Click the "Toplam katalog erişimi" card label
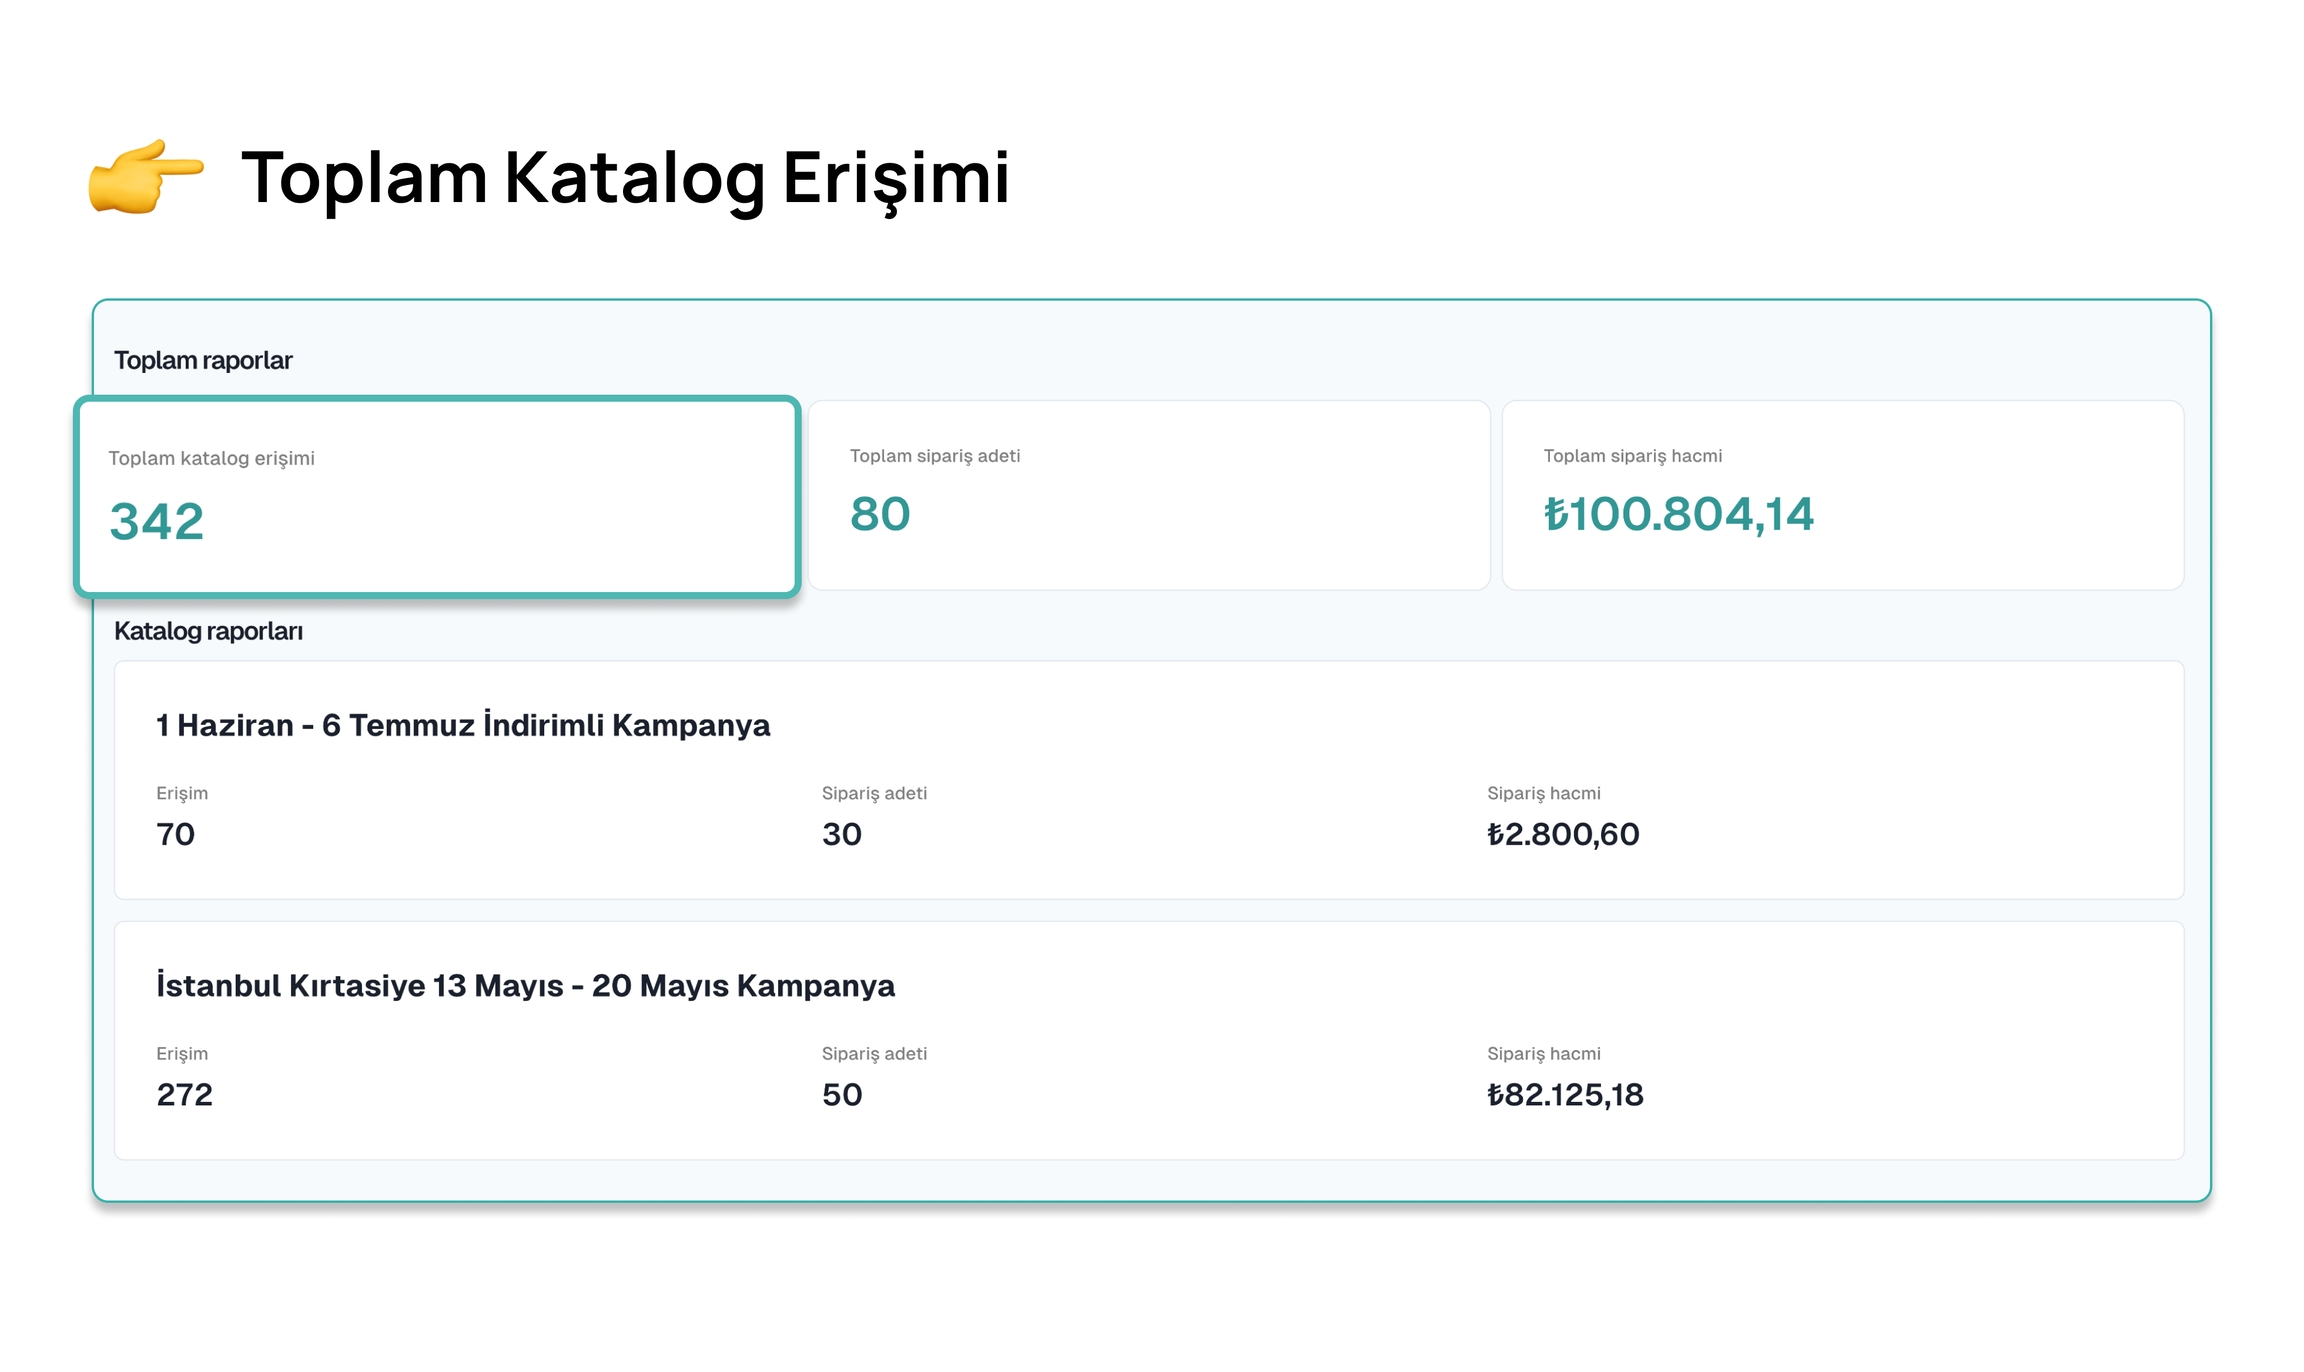Viewport: 2304px width, 1372px height. pos(211,458)
